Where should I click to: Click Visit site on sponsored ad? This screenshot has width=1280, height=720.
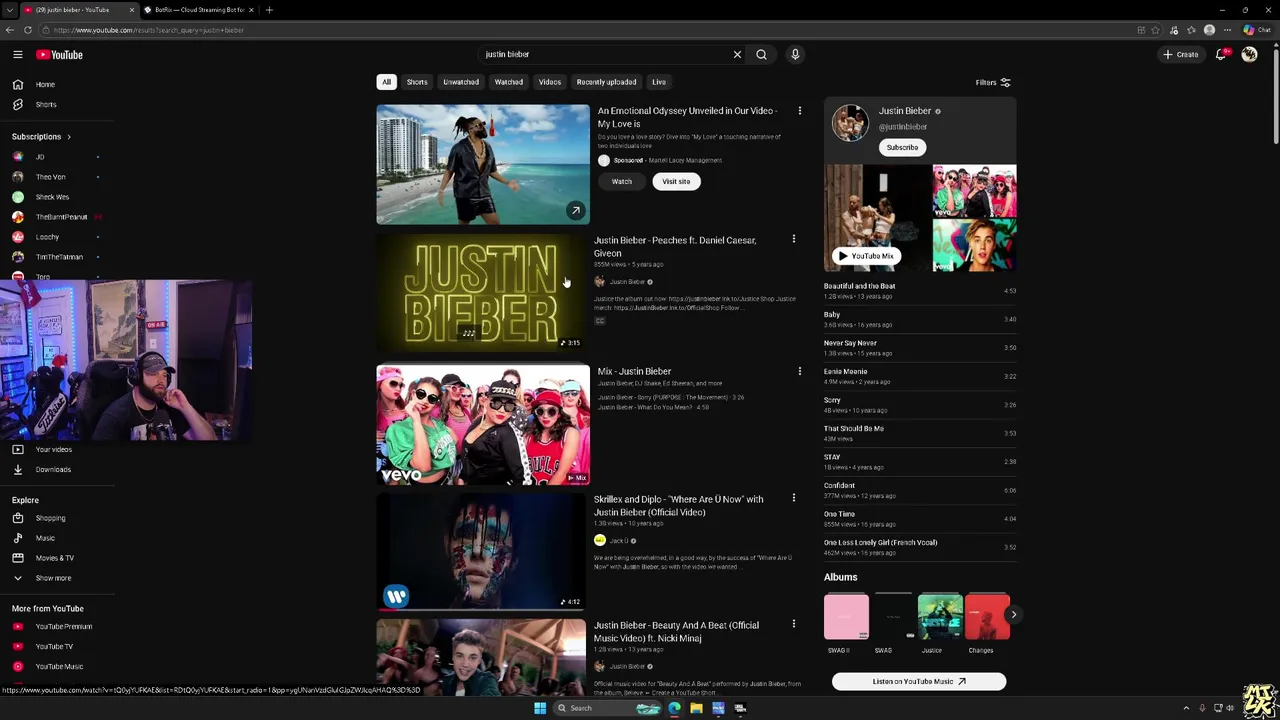pyautogui.click(x=676, y=181)
